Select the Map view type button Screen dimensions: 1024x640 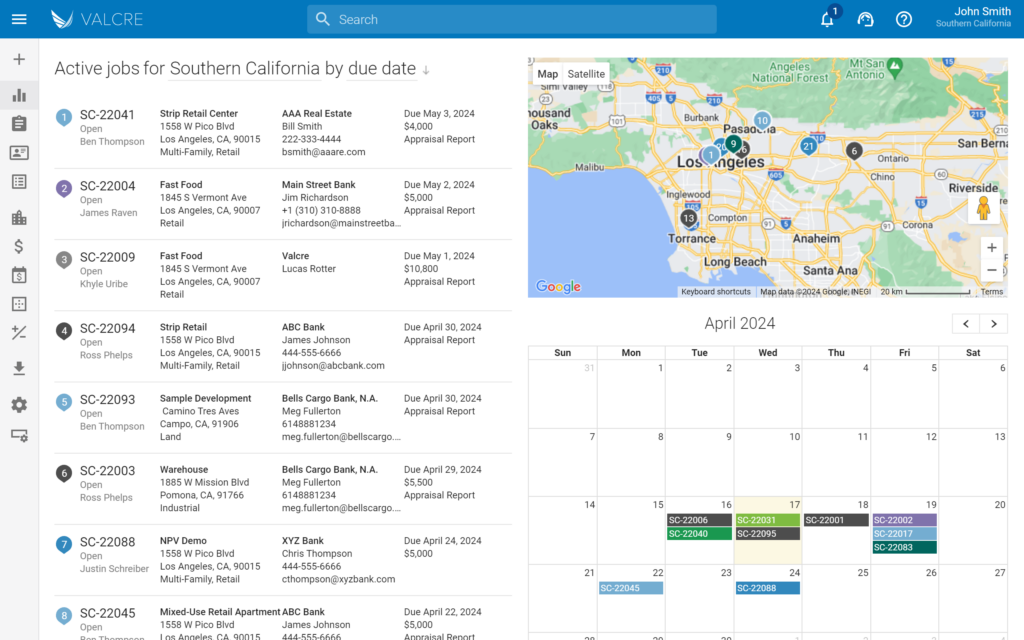pos(548,74)
